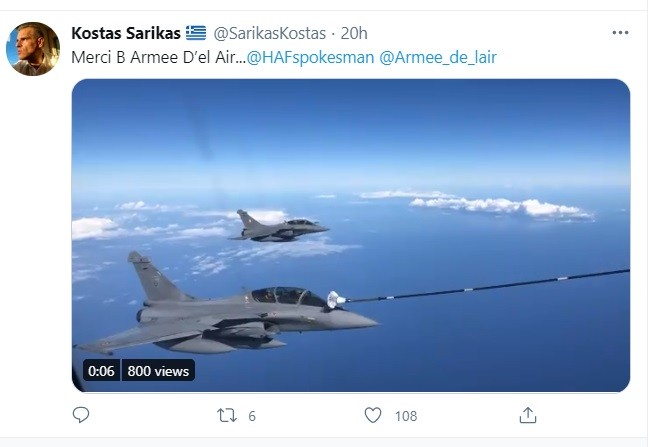The height and width of the screenshot is (447, 664).
Task: Click the reply speech bubble icon
Action: (82, 415)
